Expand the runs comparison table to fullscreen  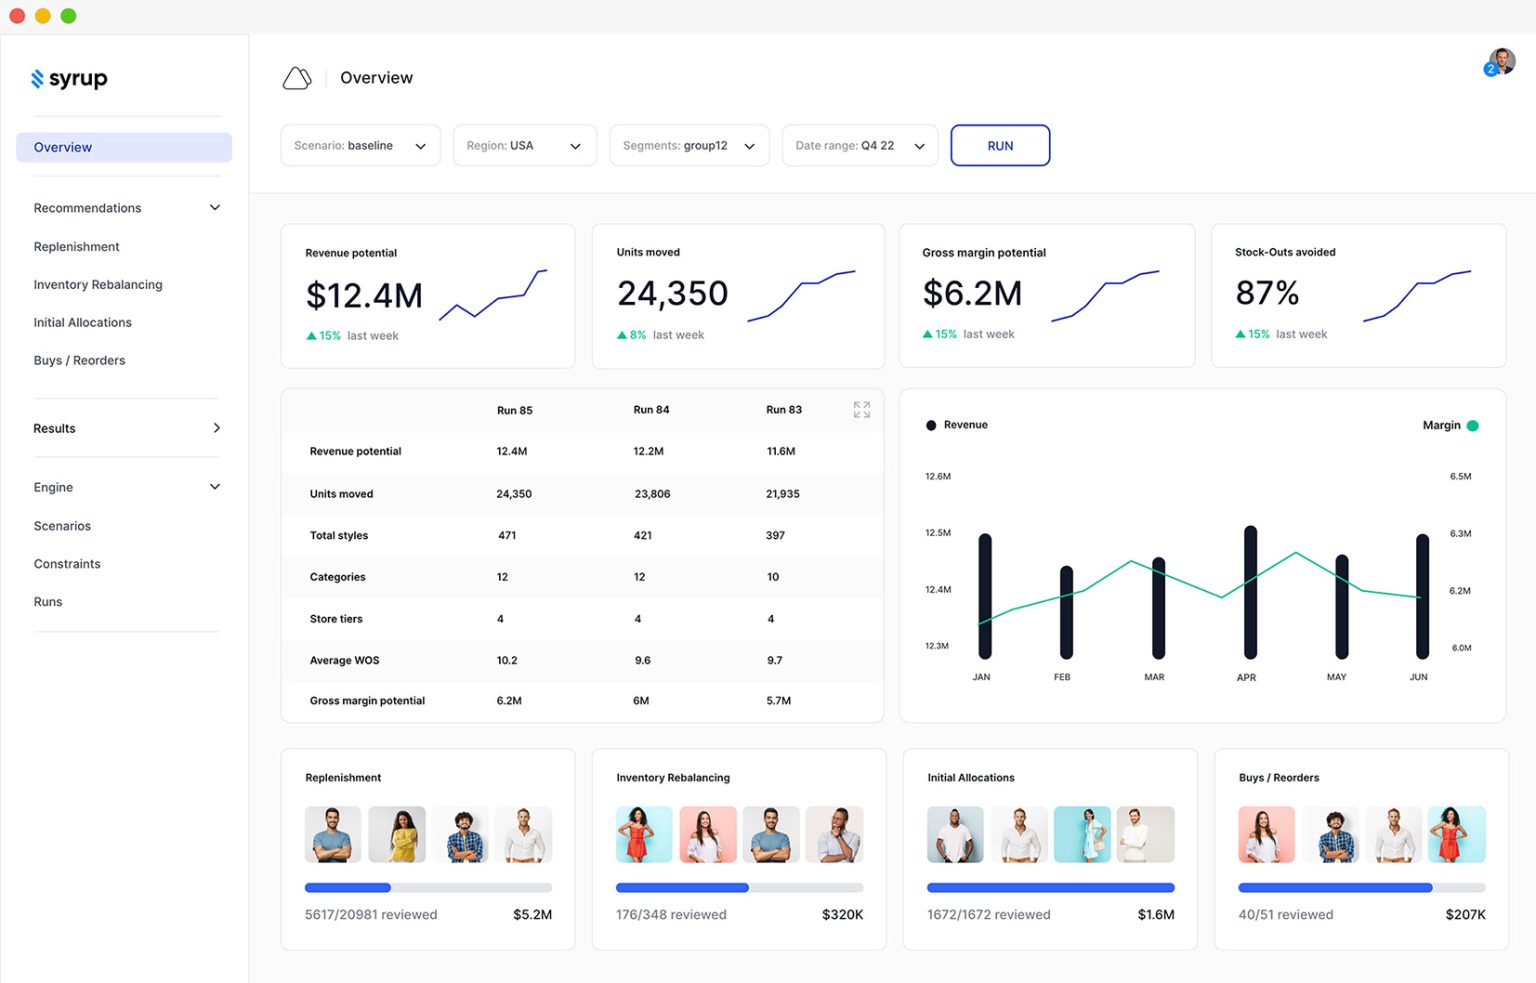pos(861,409)
